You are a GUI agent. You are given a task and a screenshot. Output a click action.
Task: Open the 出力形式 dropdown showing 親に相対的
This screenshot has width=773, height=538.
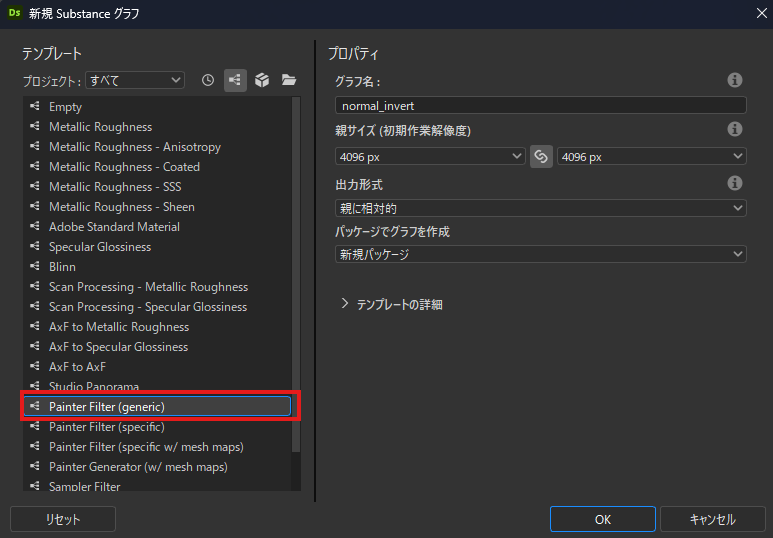click(540, 208)
